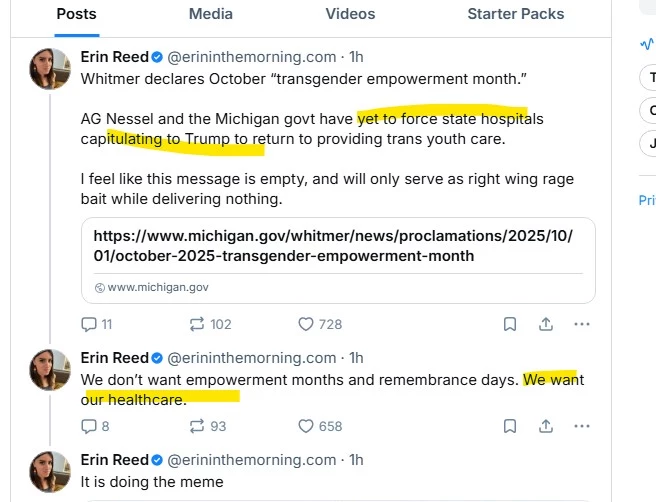
Task: Like the post with 728 likes
Action: click(306, 324)
